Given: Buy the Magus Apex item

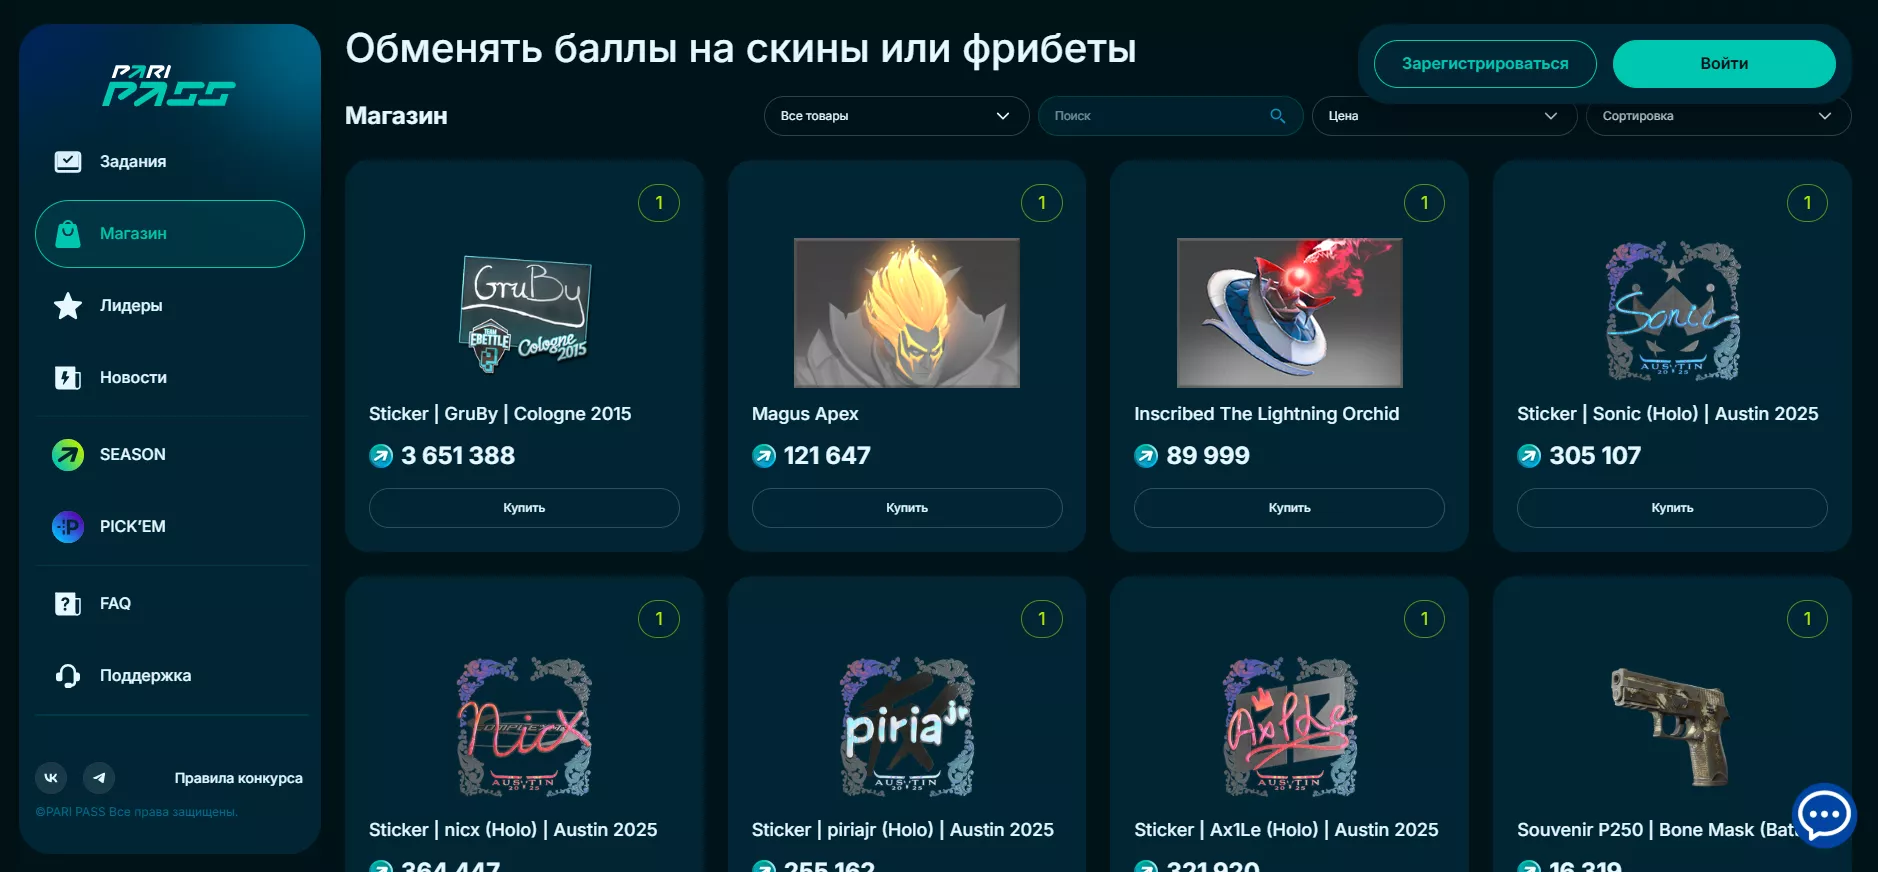Looking at the screenshot, I should coord(907,508).
